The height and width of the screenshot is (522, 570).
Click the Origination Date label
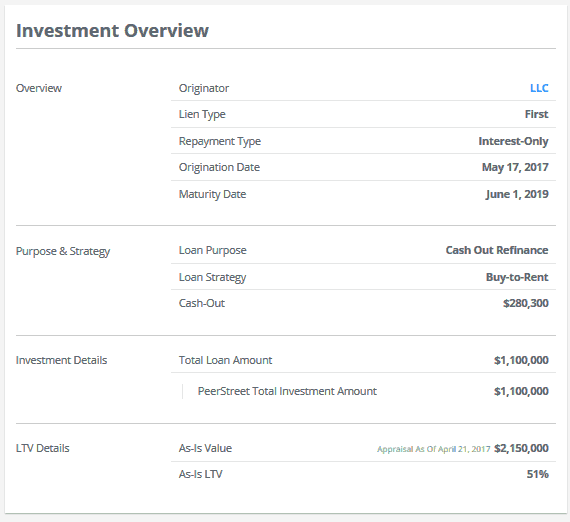click(x=219, y=168)
